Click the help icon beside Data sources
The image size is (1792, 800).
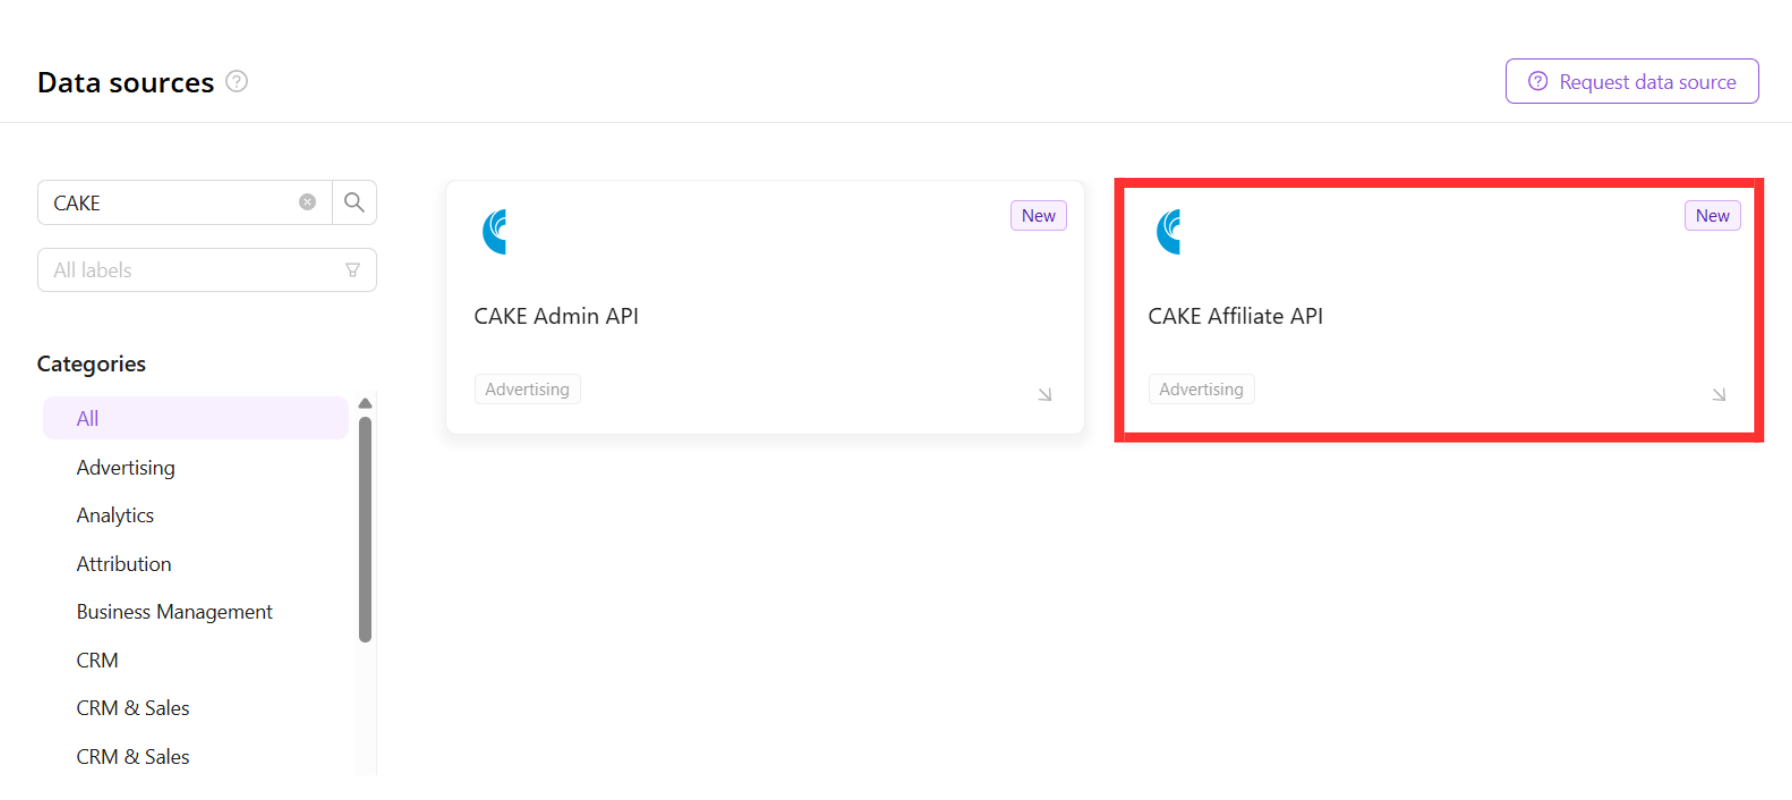tap(237, 81)
